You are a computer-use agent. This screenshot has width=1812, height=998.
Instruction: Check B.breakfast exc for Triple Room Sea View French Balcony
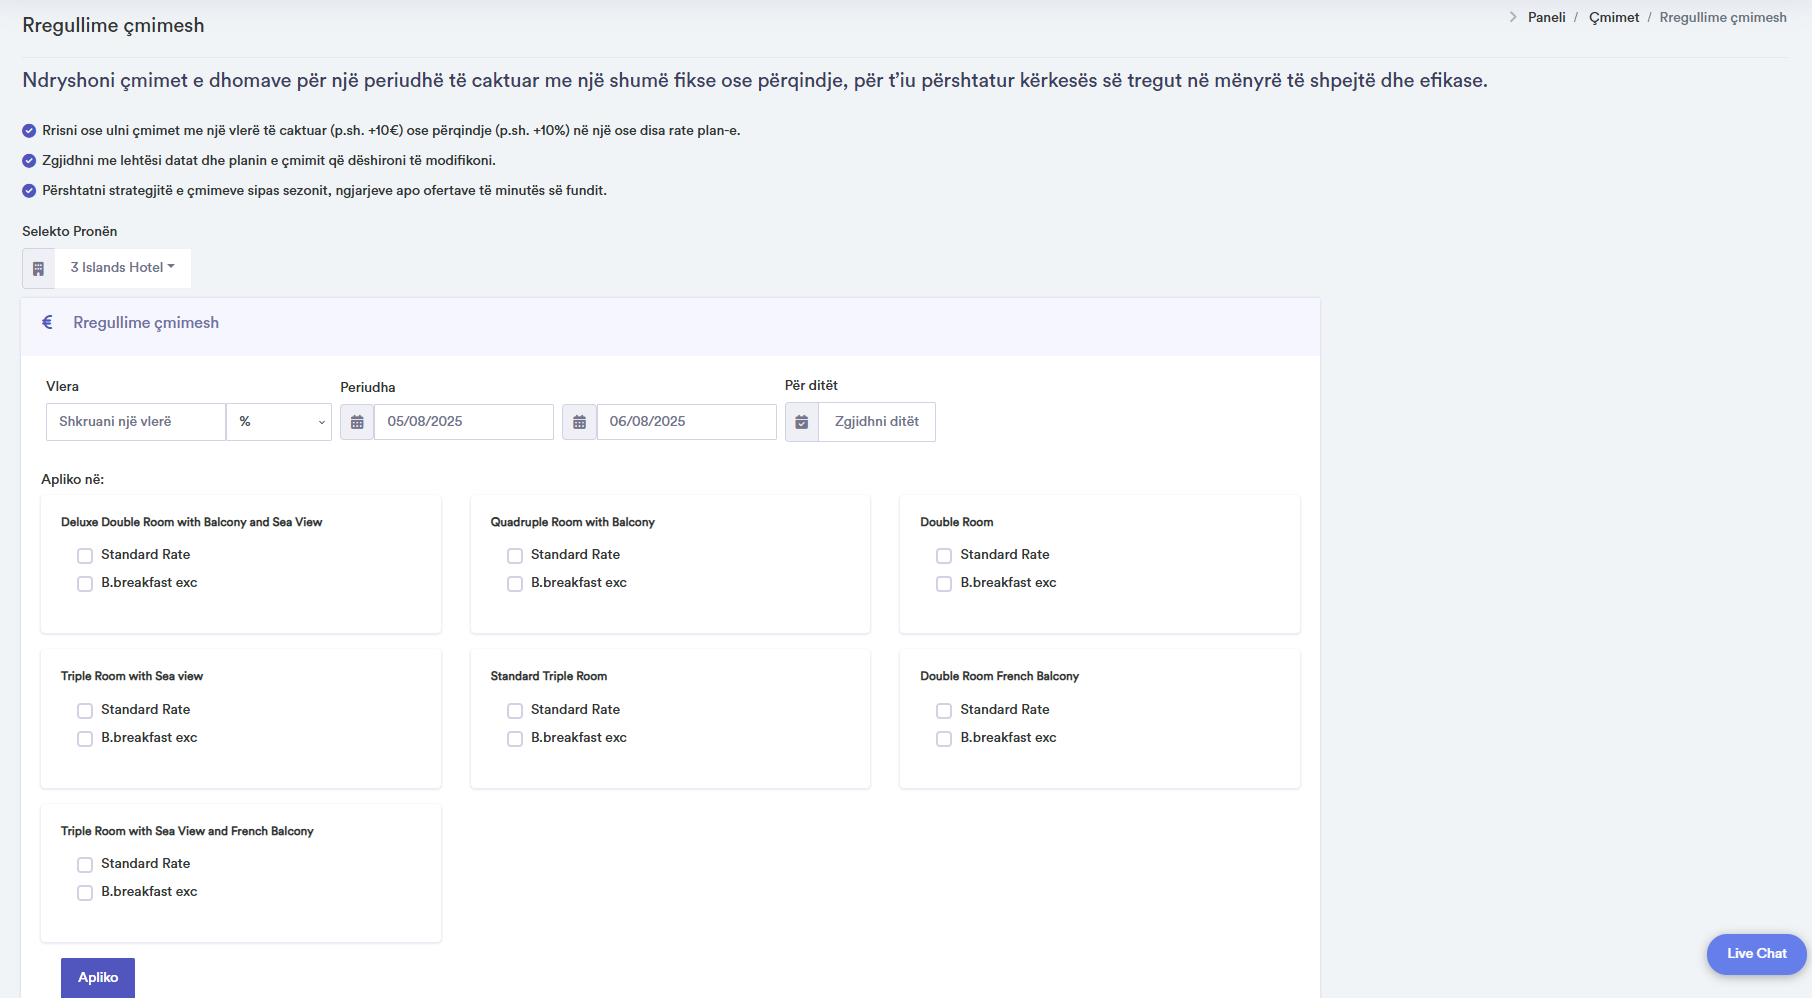coord(85,893)
